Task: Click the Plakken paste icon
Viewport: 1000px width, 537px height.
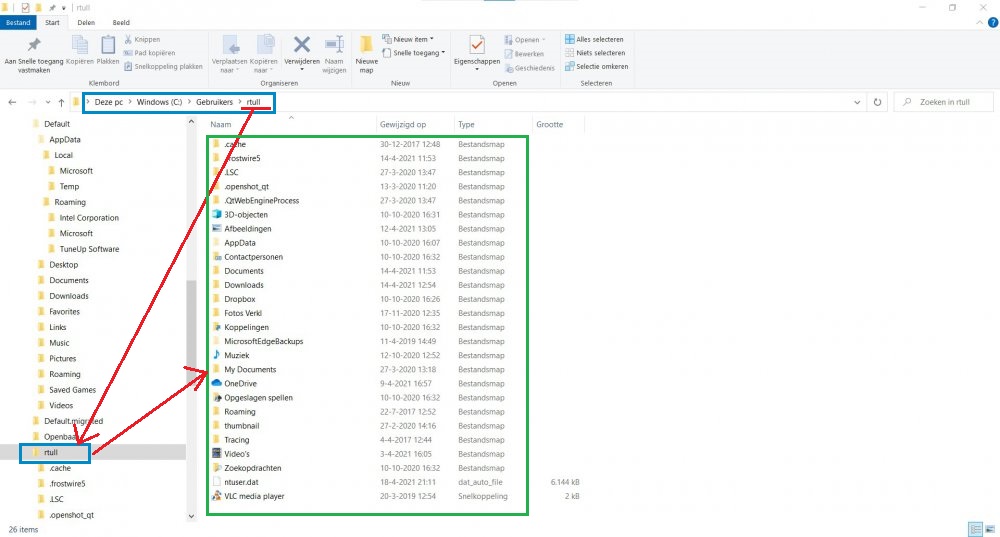Action: click(108, 47)
